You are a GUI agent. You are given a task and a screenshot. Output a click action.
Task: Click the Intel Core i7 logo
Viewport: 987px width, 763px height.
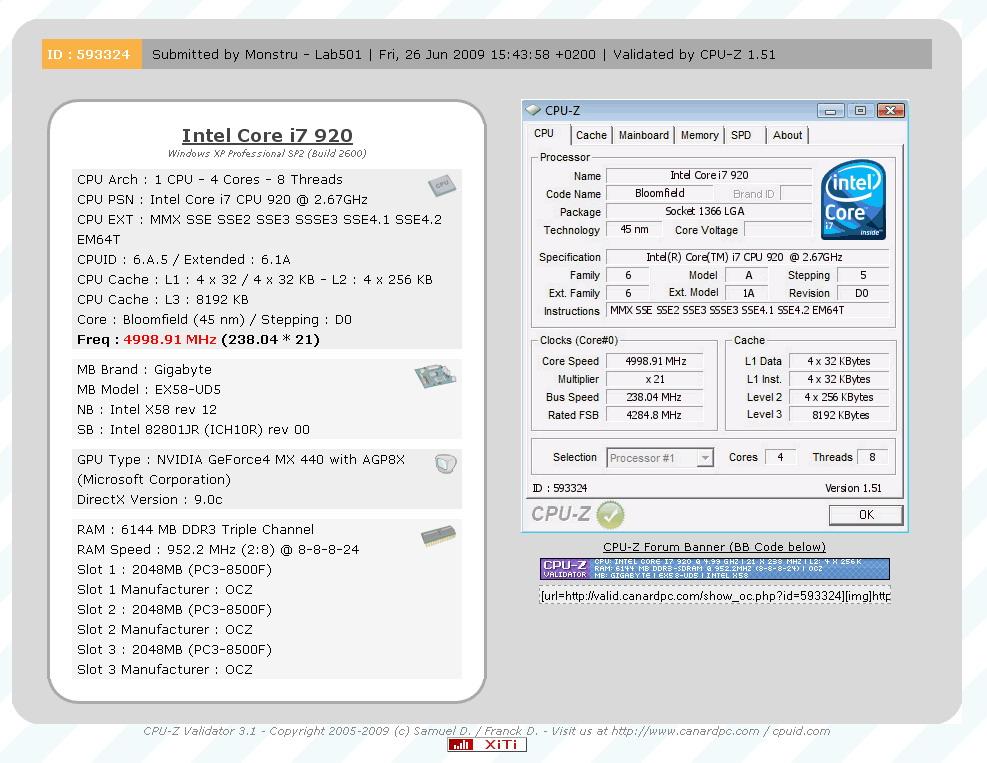(853, 200)
